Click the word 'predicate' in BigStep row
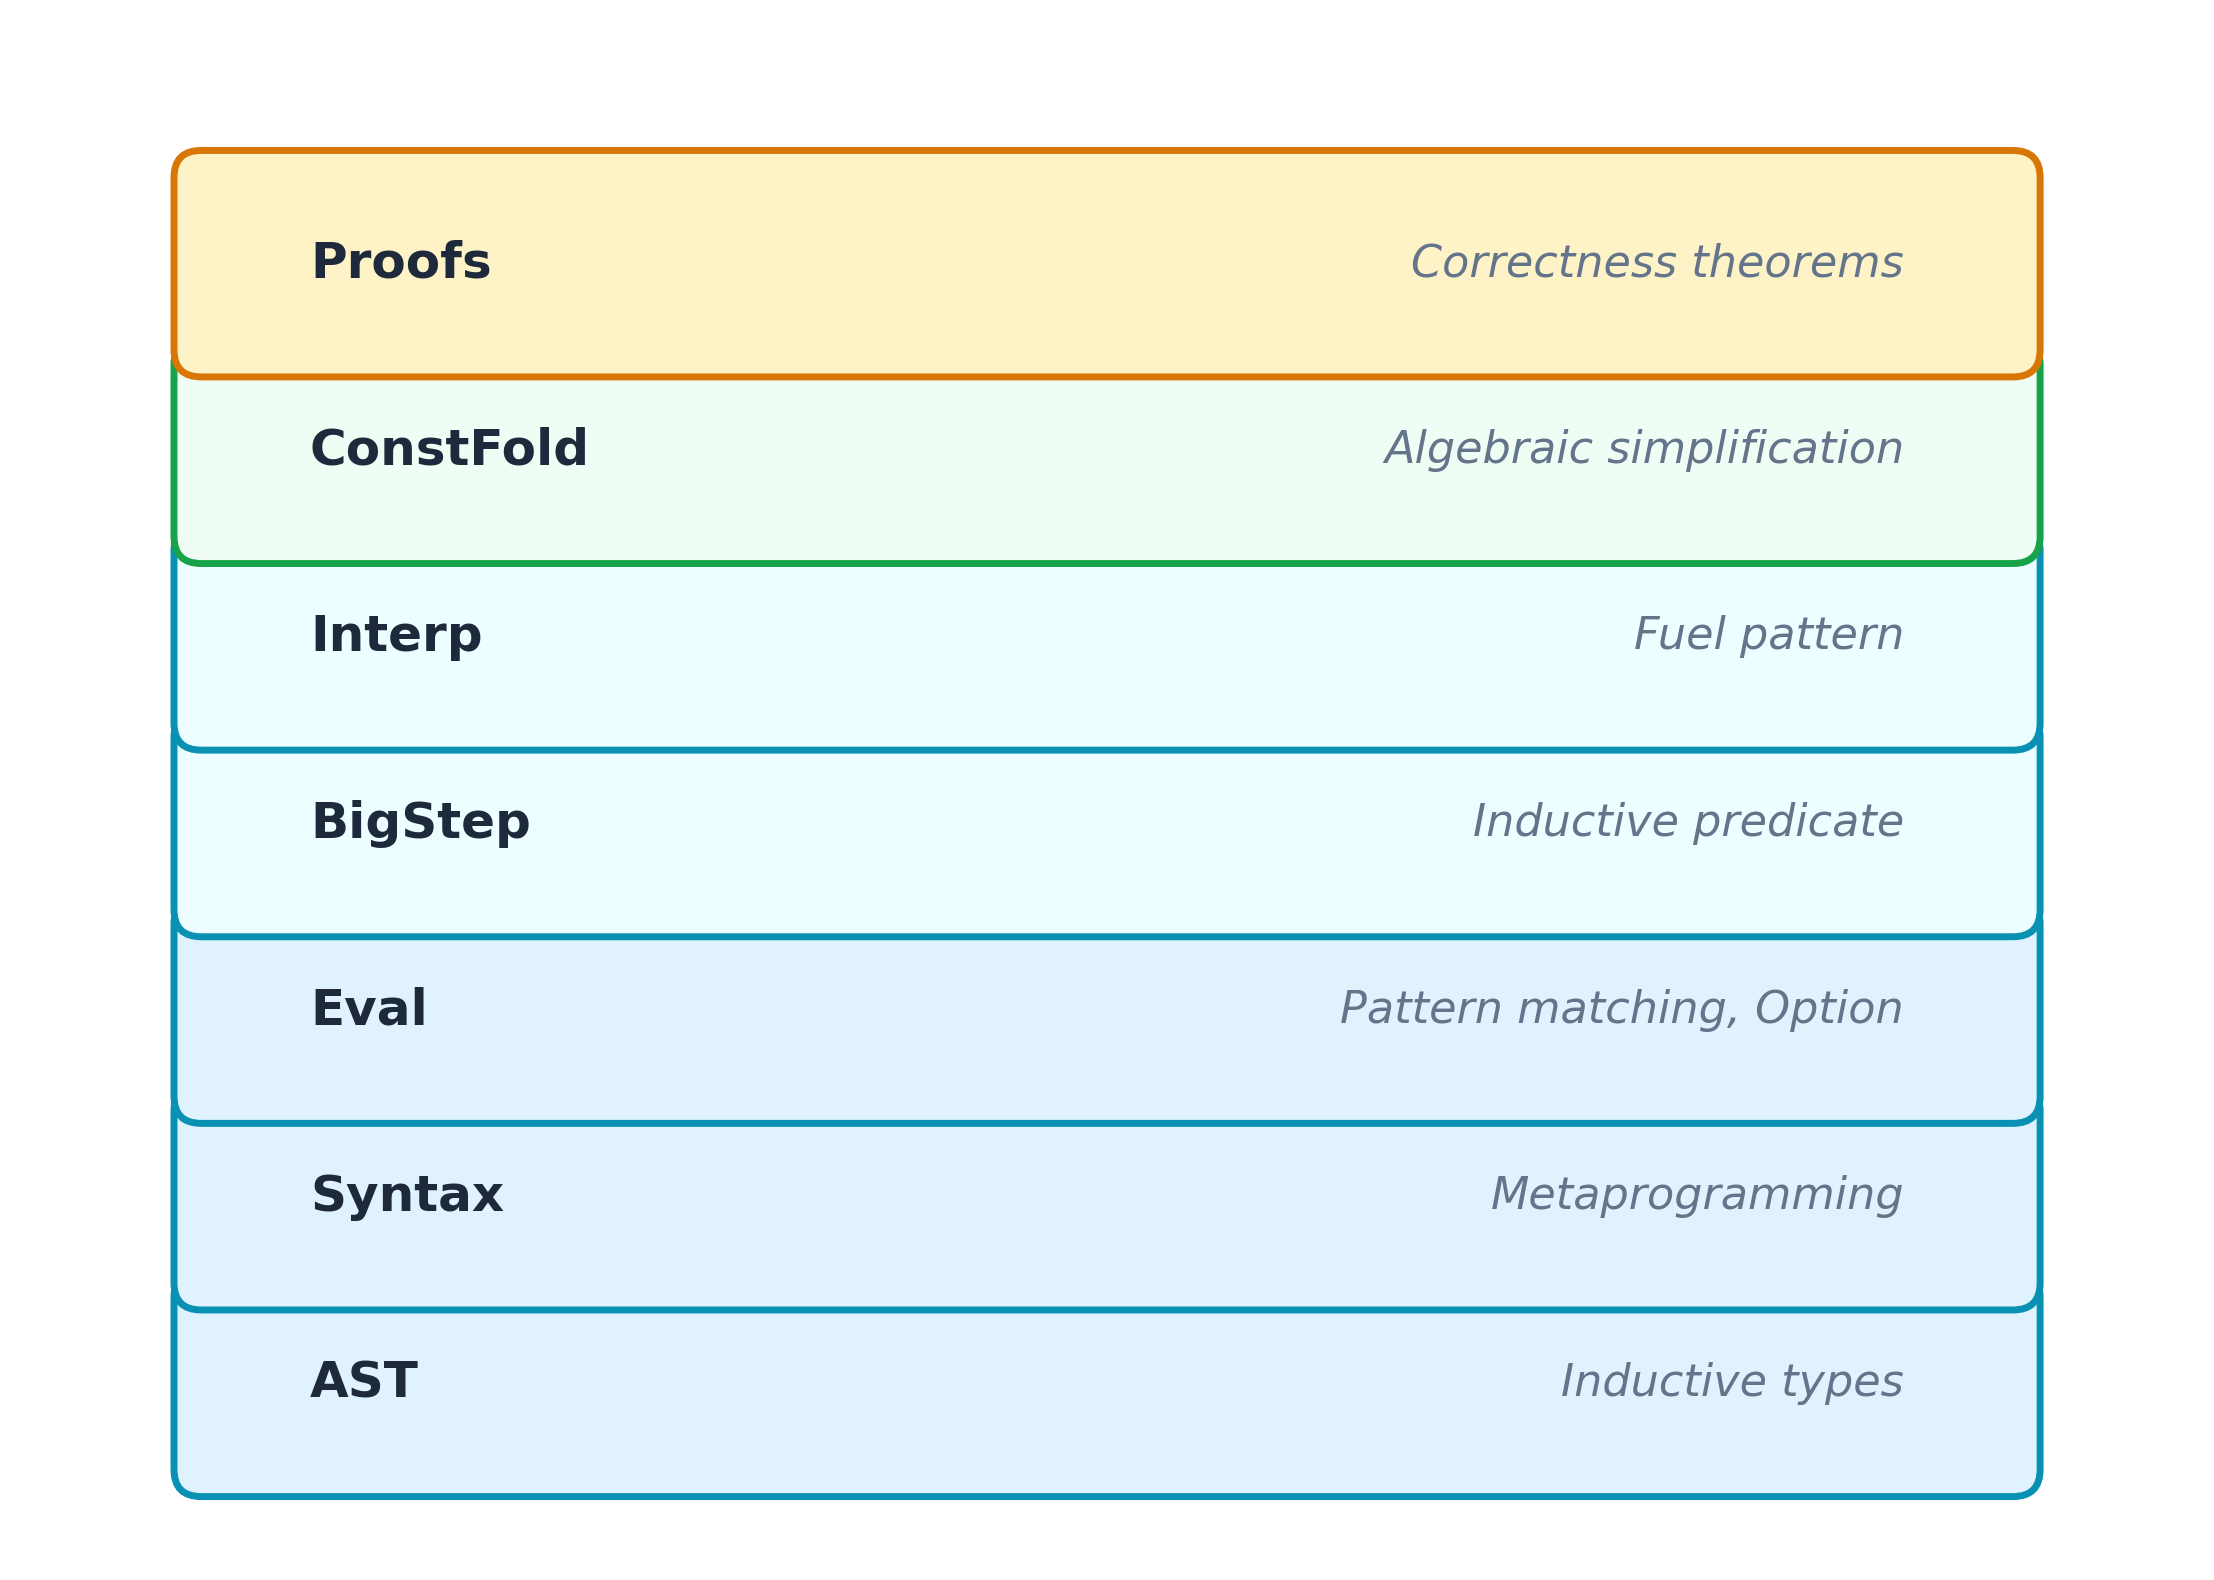The image size is (2214, 1580). pyautogui.click(x=1798, y=822)
